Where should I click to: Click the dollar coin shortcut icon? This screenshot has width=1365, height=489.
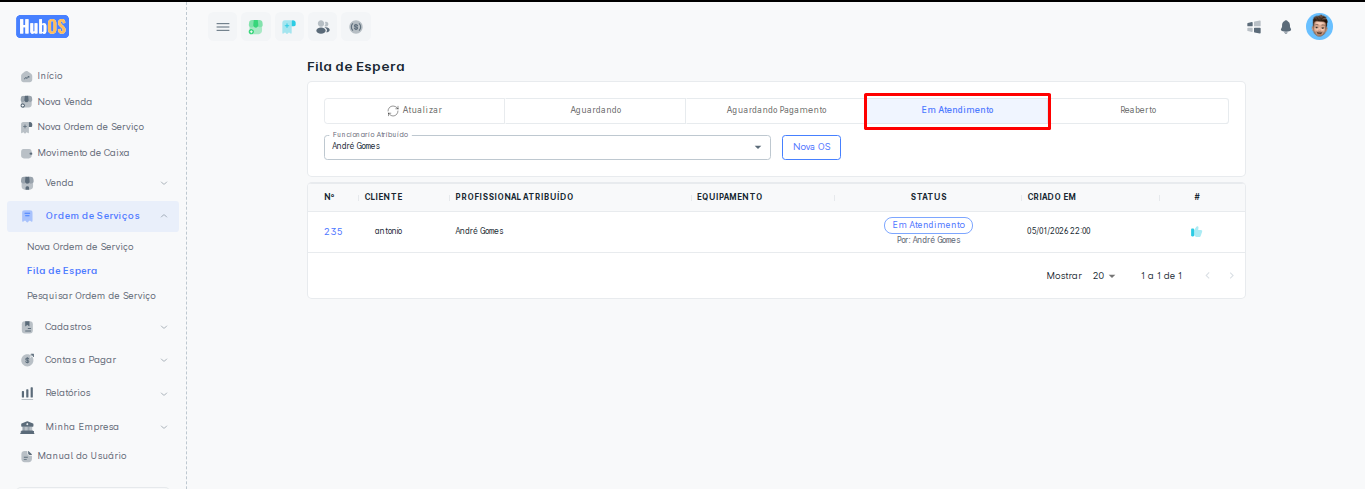(x=355, y=27)
